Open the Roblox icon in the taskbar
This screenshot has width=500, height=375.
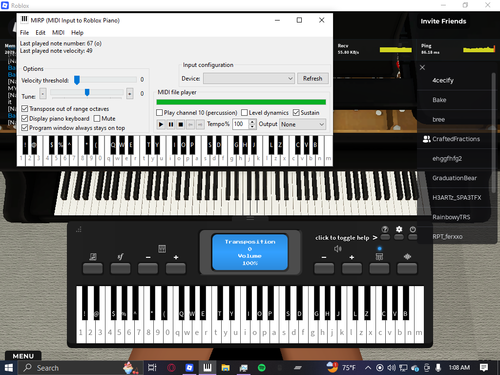point(189,368)
